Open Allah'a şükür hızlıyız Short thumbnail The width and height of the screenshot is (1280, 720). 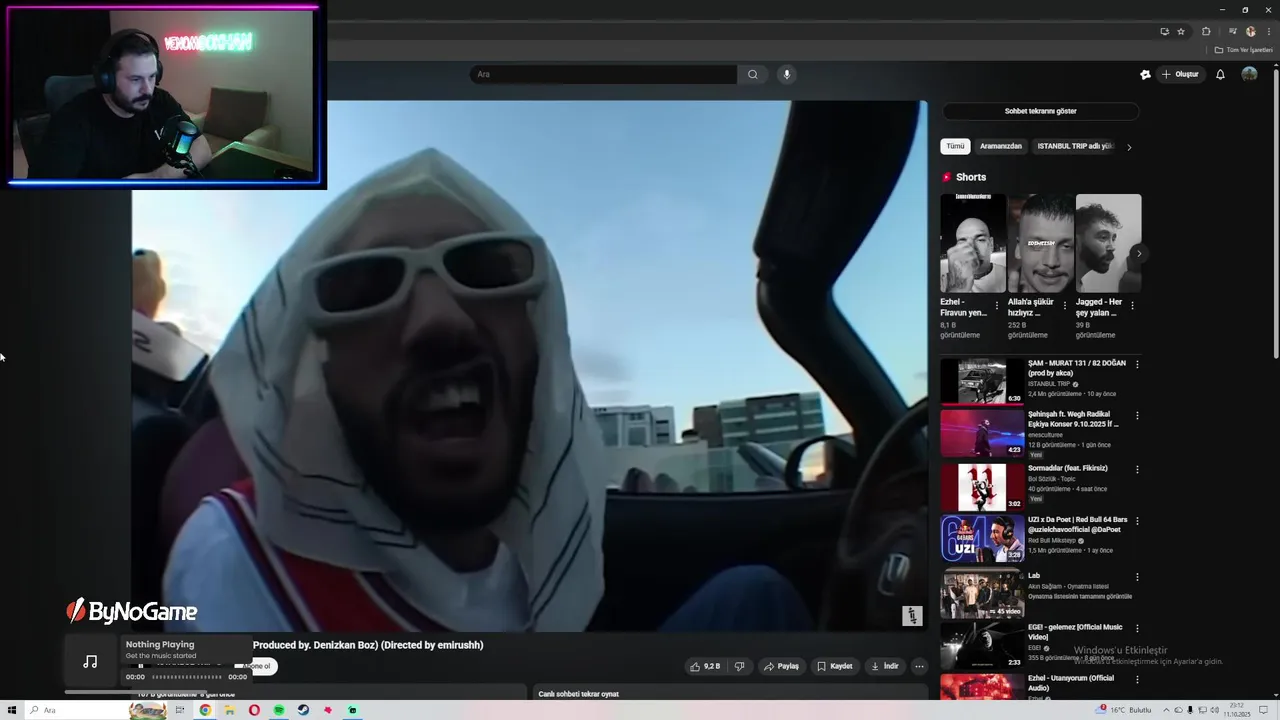point(1040,243)
